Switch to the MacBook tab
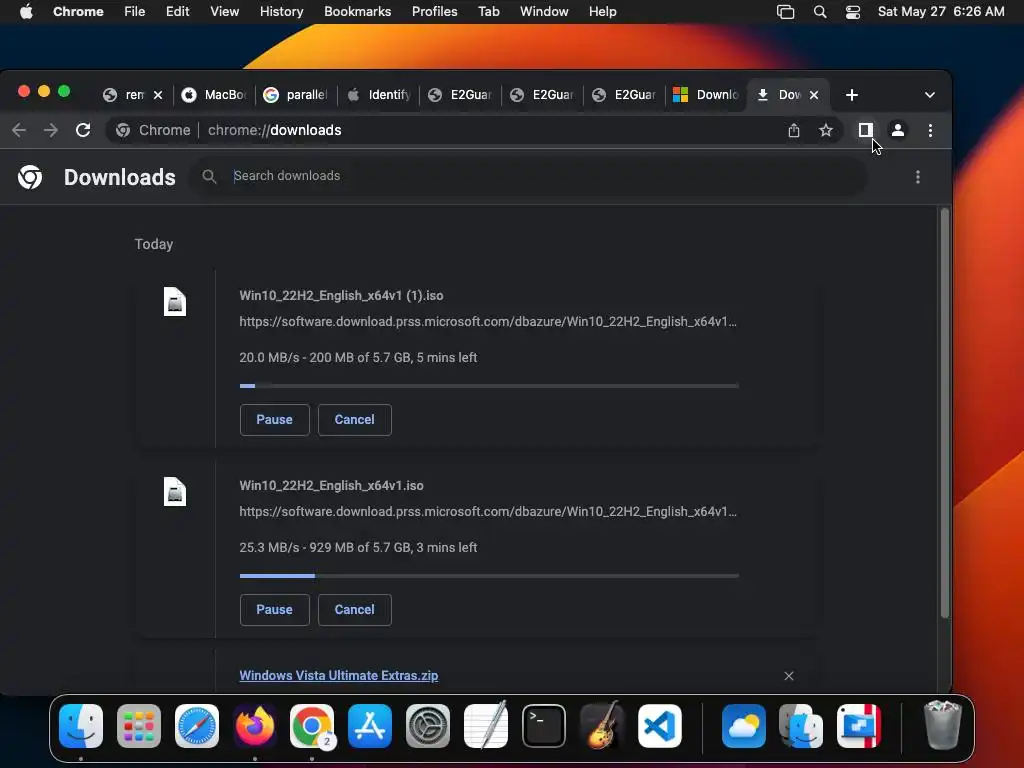 [x=214, y=95]
